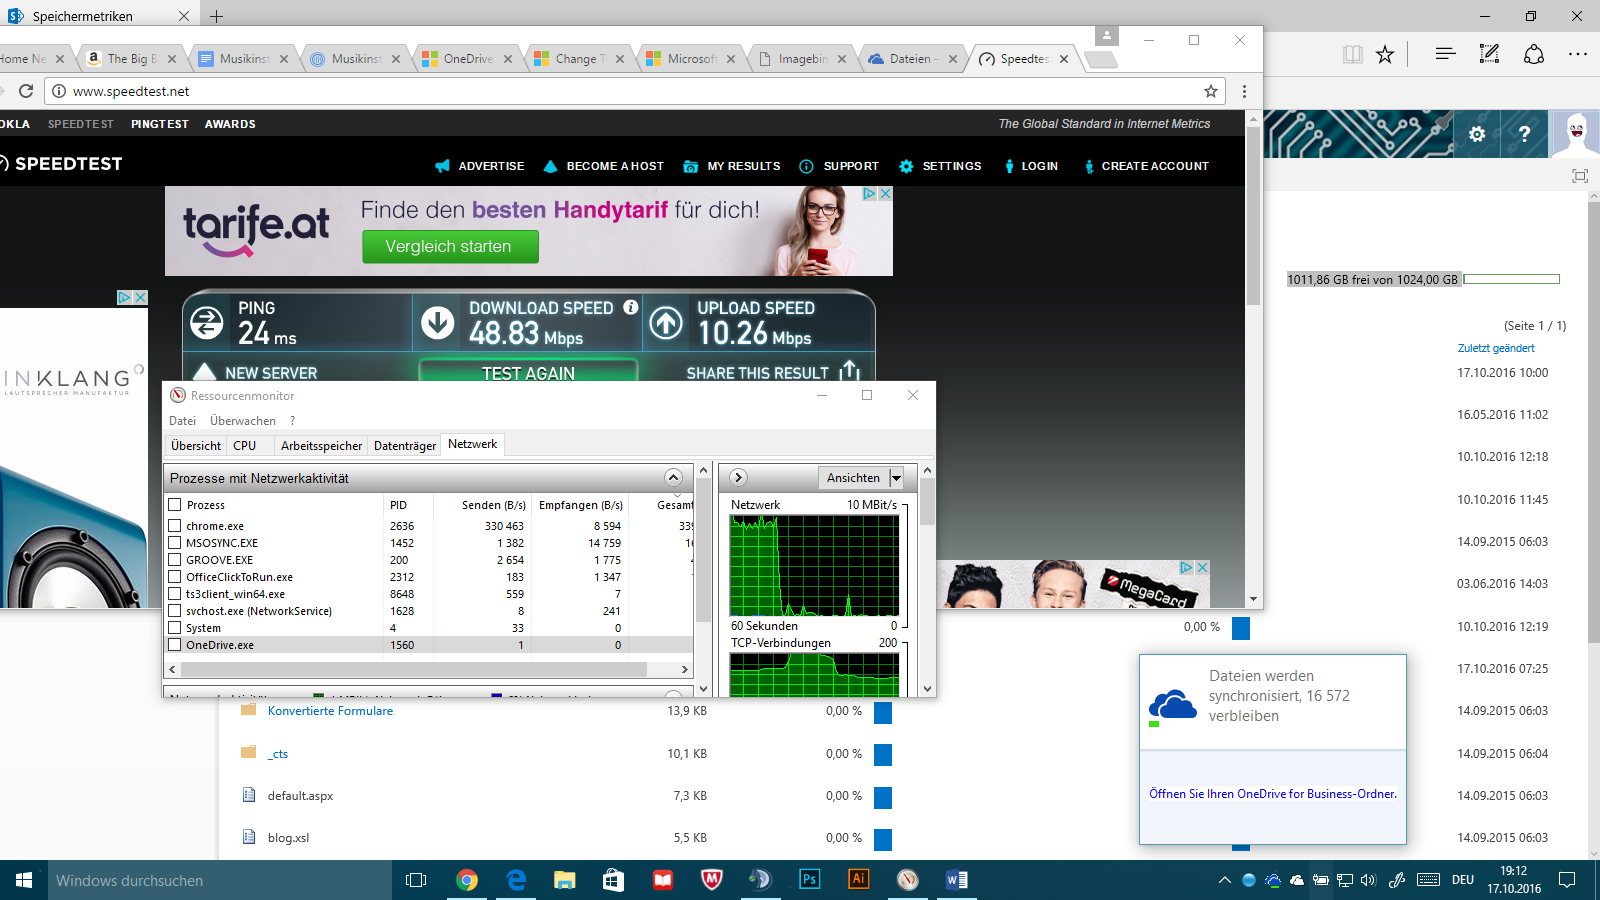
Task: Open Chrome three-dot menu
Action: point(1244,91)
